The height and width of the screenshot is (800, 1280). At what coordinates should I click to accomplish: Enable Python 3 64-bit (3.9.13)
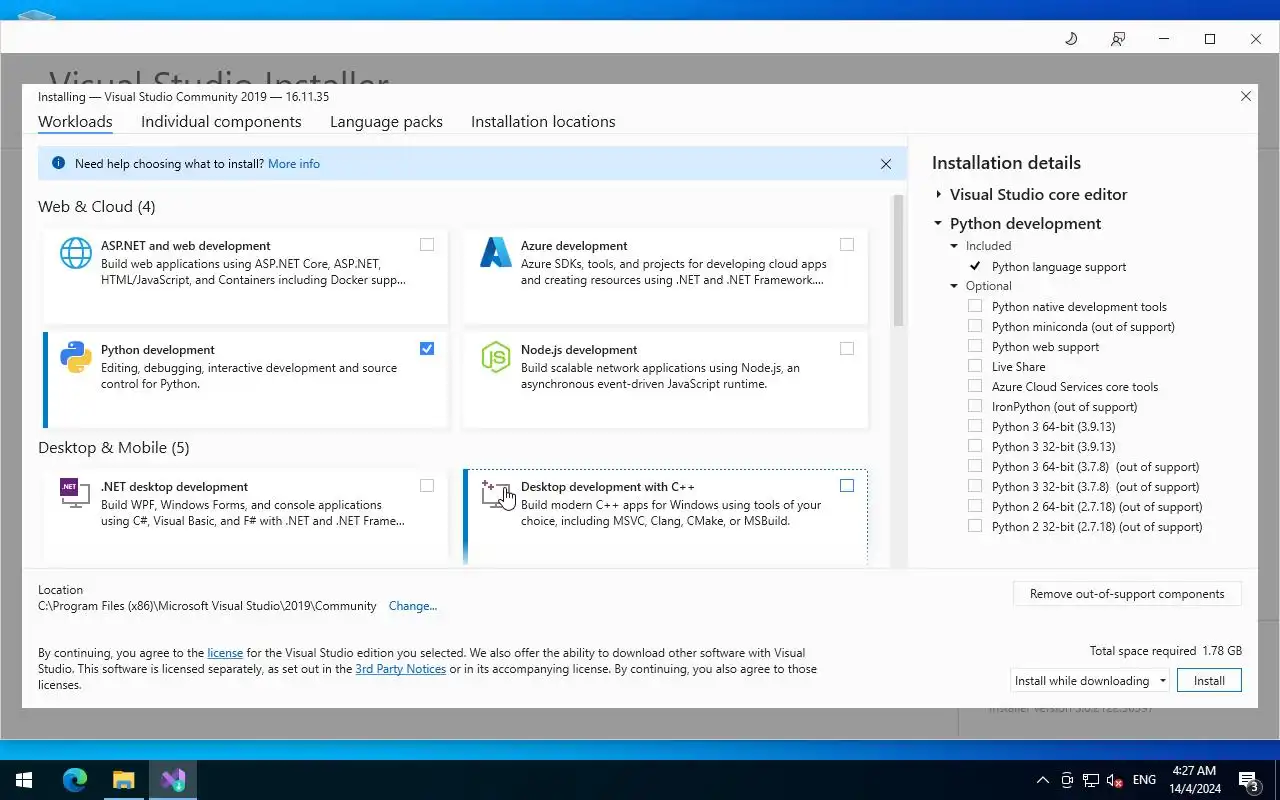coord(975,426)
